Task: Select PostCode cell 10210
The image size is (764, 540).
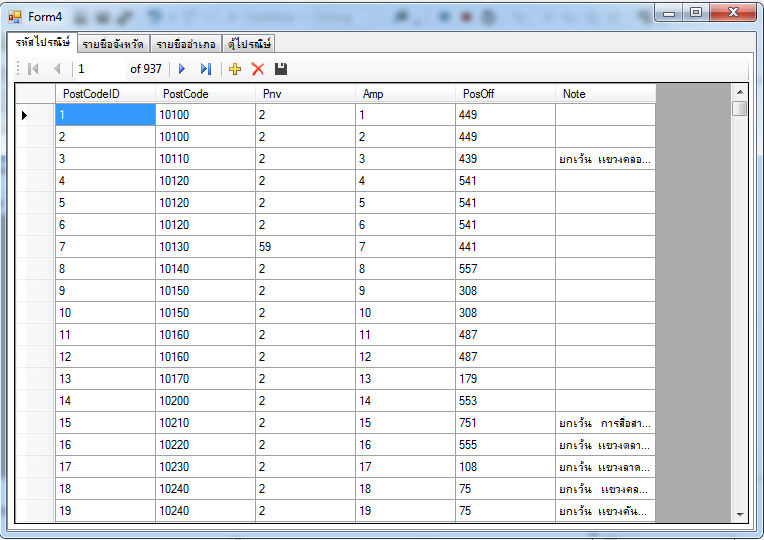Action: tap(205, 423)
